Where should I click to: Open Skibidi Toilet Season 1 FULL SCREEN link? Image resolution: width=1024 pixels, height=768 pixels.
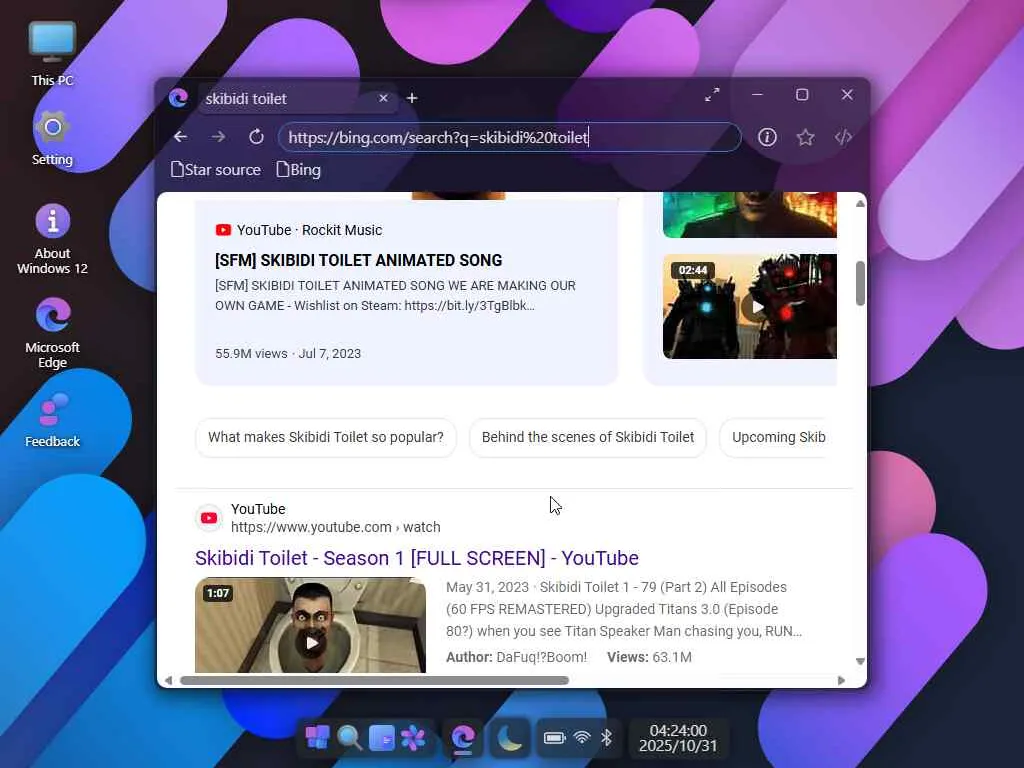pyautogui.click(x=417, y=558)
